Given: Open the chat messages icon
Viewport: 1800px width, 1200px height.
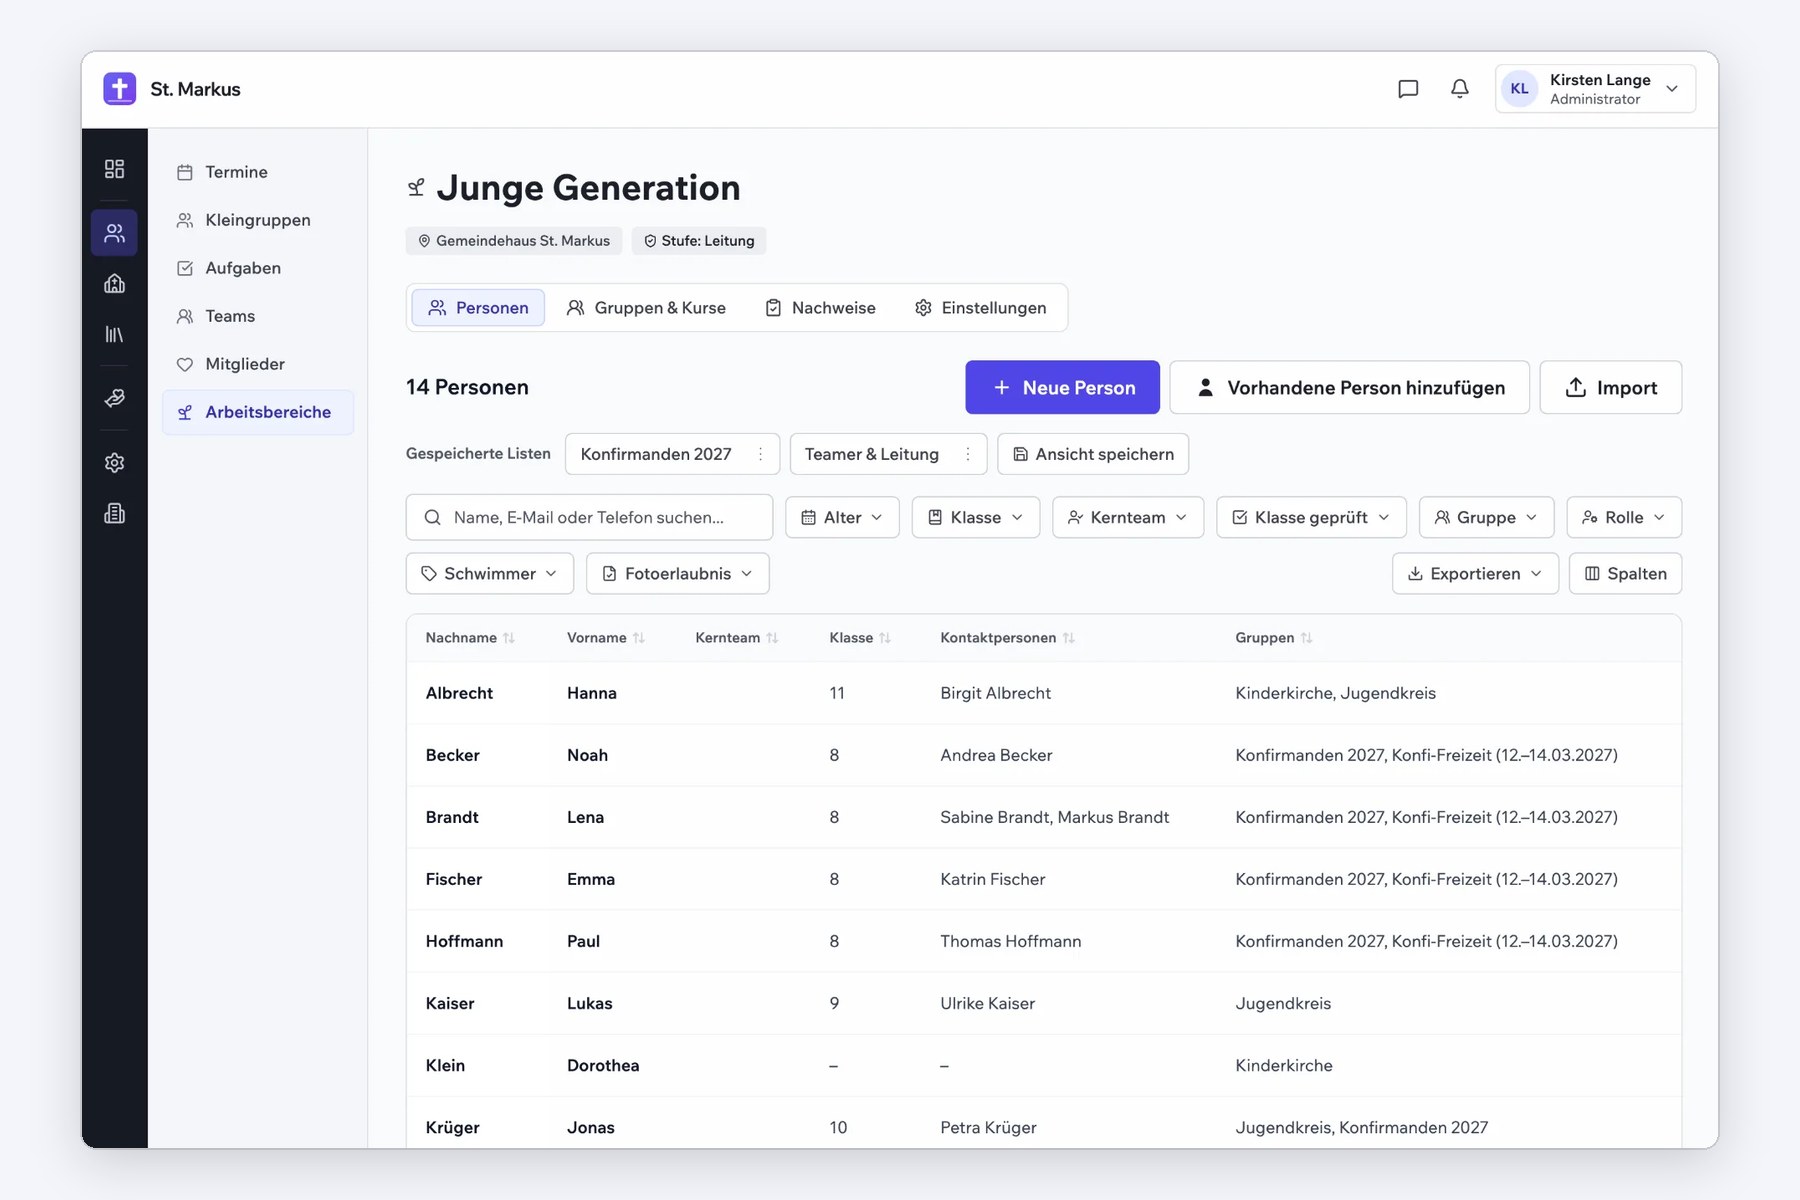Looking at the screenshot, I should [1408, 89].
